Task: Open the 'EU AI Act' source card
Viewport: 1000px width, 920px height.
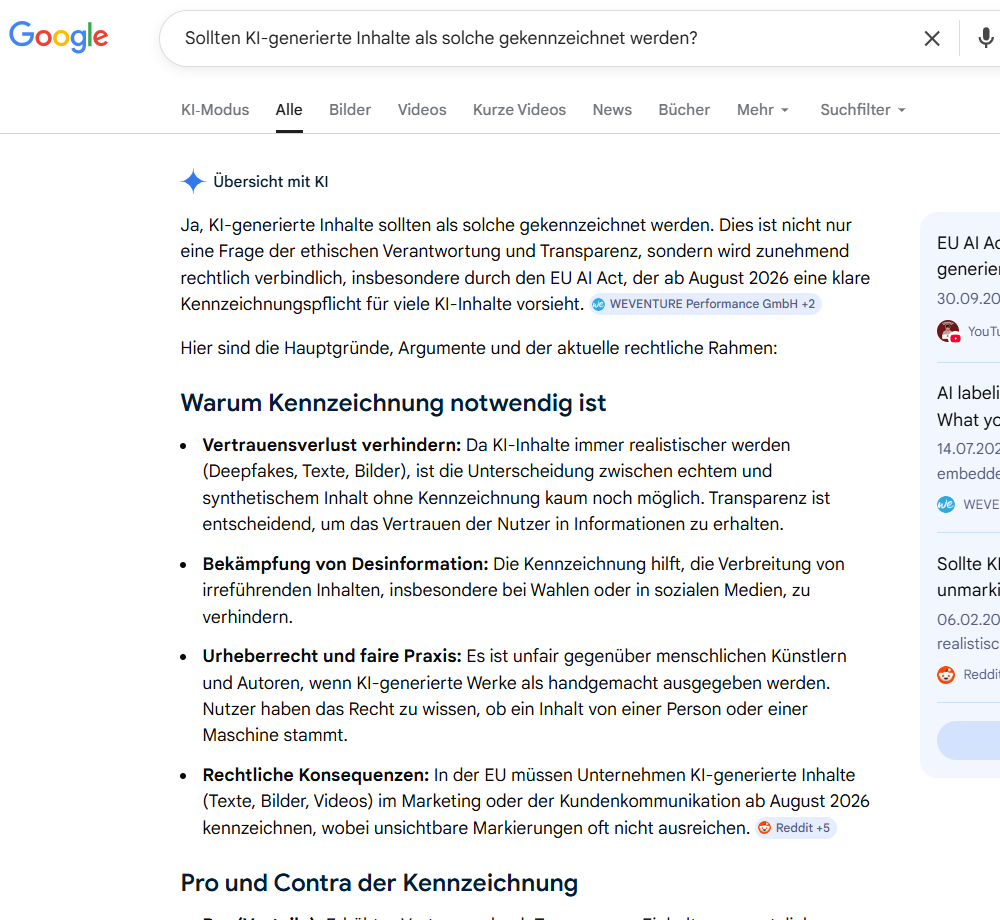Action: coord(968,256)
